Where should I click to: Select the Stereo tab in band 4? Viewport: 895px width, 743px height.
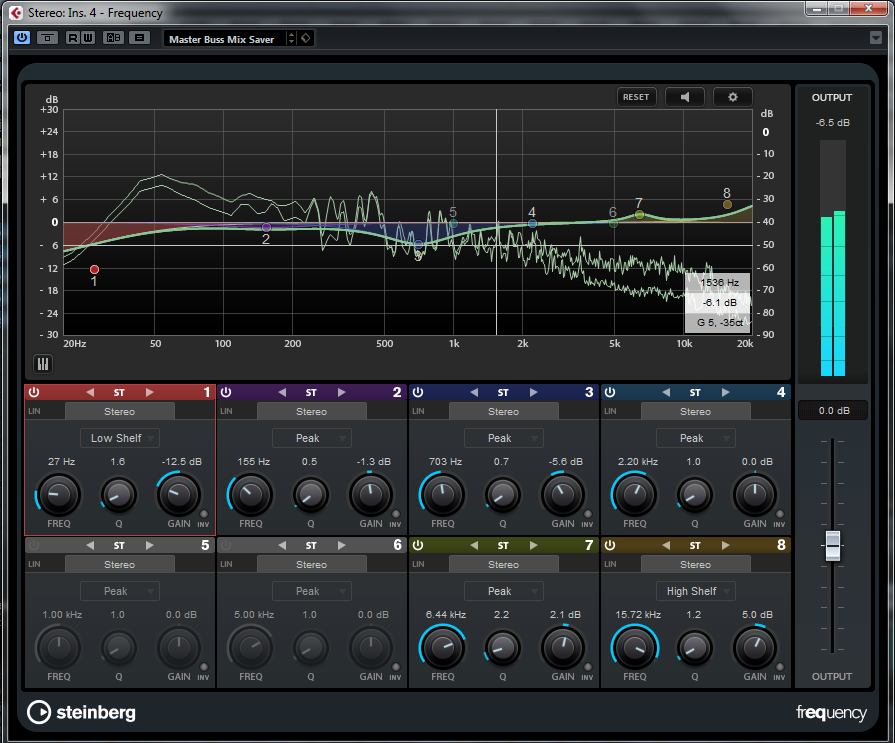coord(695,411)
